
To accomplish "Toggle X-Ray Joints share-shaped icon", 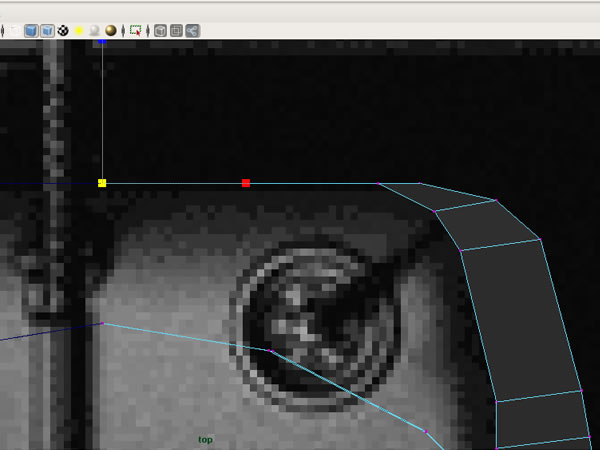I will [192, 31].
